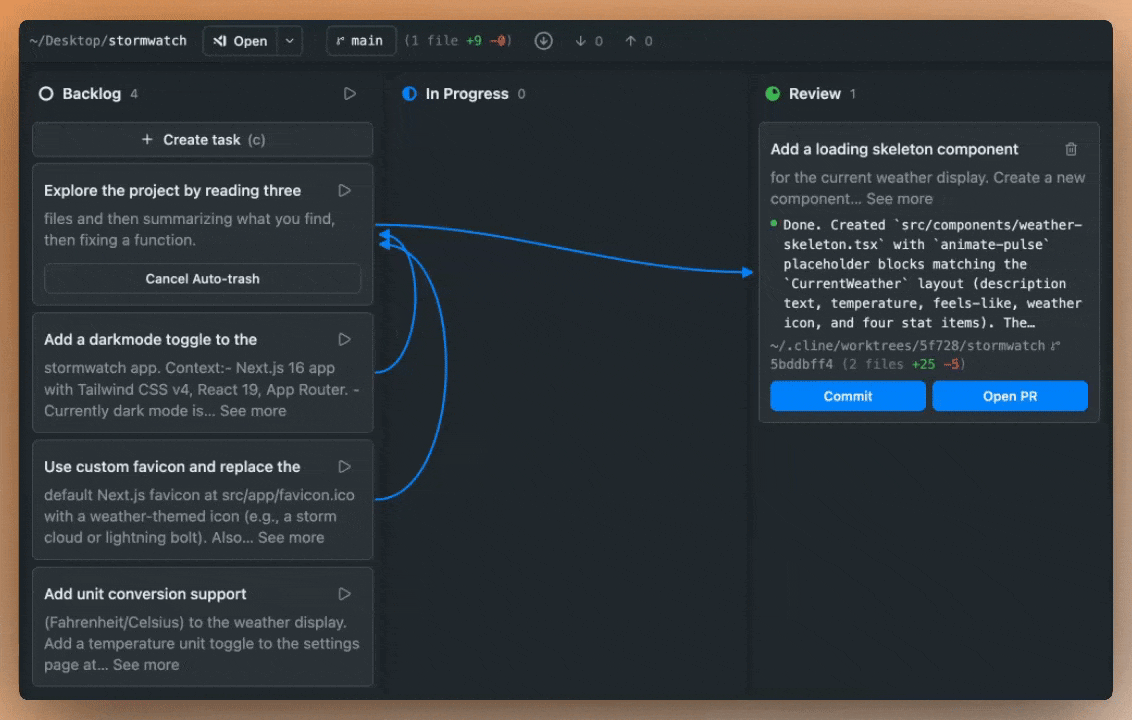Click the fetch download circle icon
The width and height of the screenshot is (1132, 720).
[x=543, y=41]
